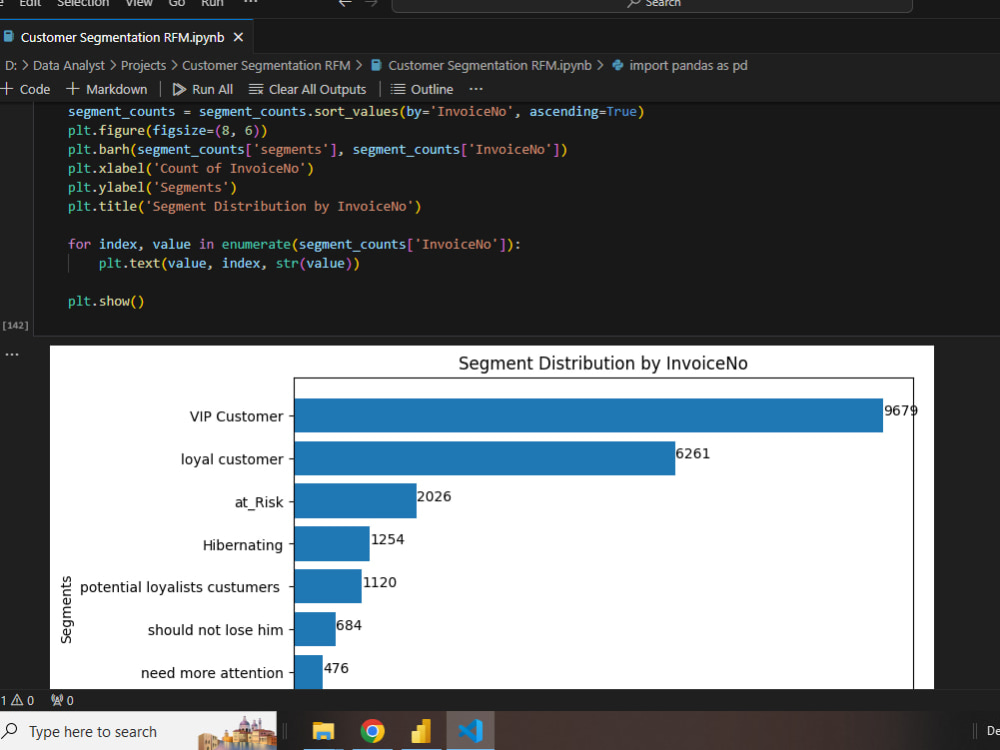Viewport: 1000px width, 750px height.
Task: Open the Run menu
Action: pos(212,3)
